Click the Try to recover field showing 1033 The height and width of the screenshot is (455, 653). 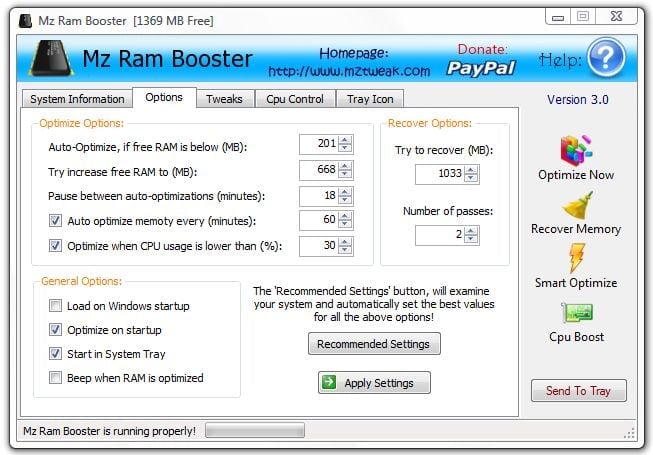(440, 174)
